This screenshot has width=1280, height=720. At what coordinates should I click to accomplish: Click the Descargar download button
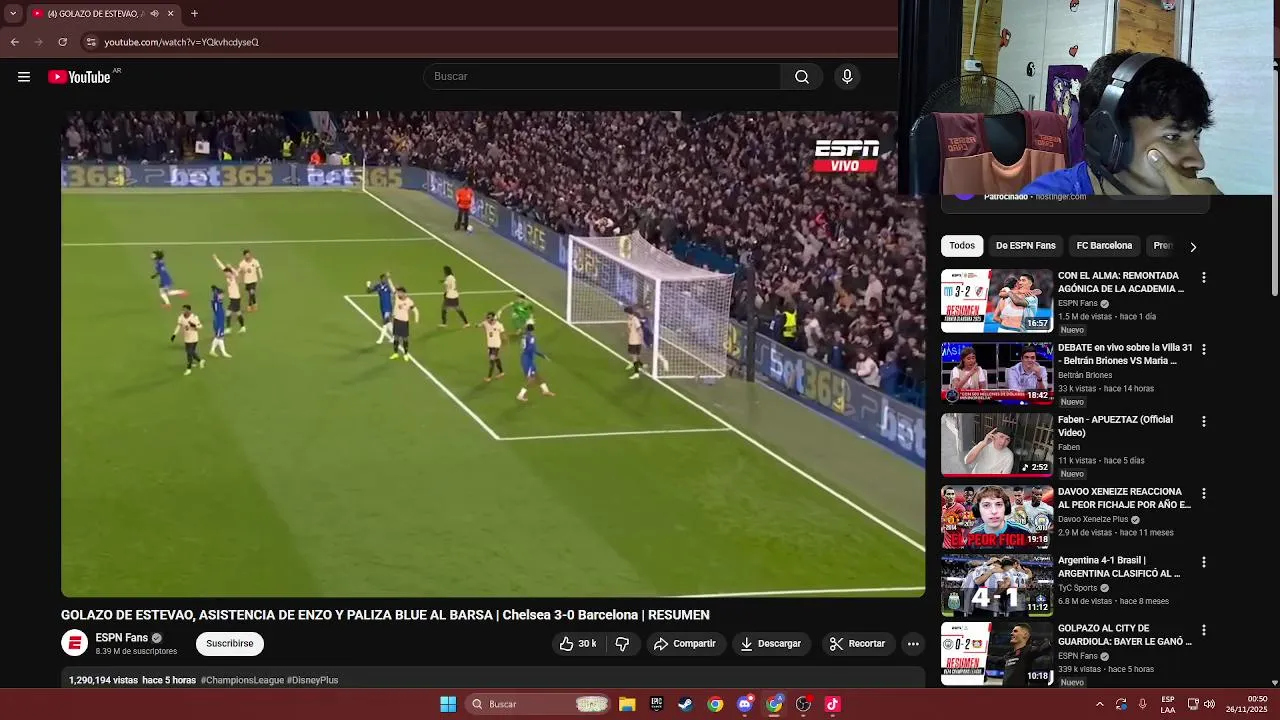[x=771, y=644]
